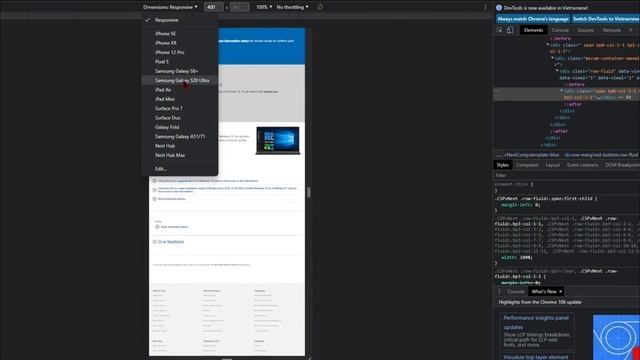This screenshot has width=640, height=360.
Task: Click Always match Chrome's language button
Action: pyautogui.click(x=533, y=19)
